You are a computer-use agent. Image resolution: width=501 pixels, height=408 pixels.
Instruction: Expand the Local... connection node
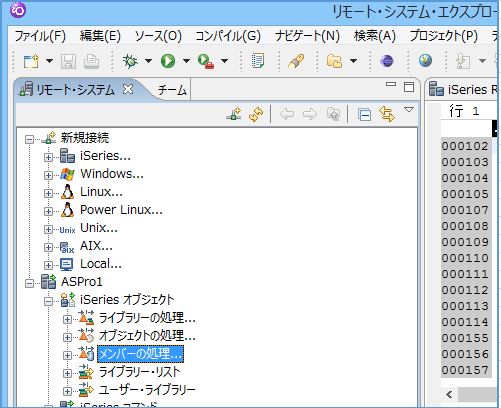(48, 265)
